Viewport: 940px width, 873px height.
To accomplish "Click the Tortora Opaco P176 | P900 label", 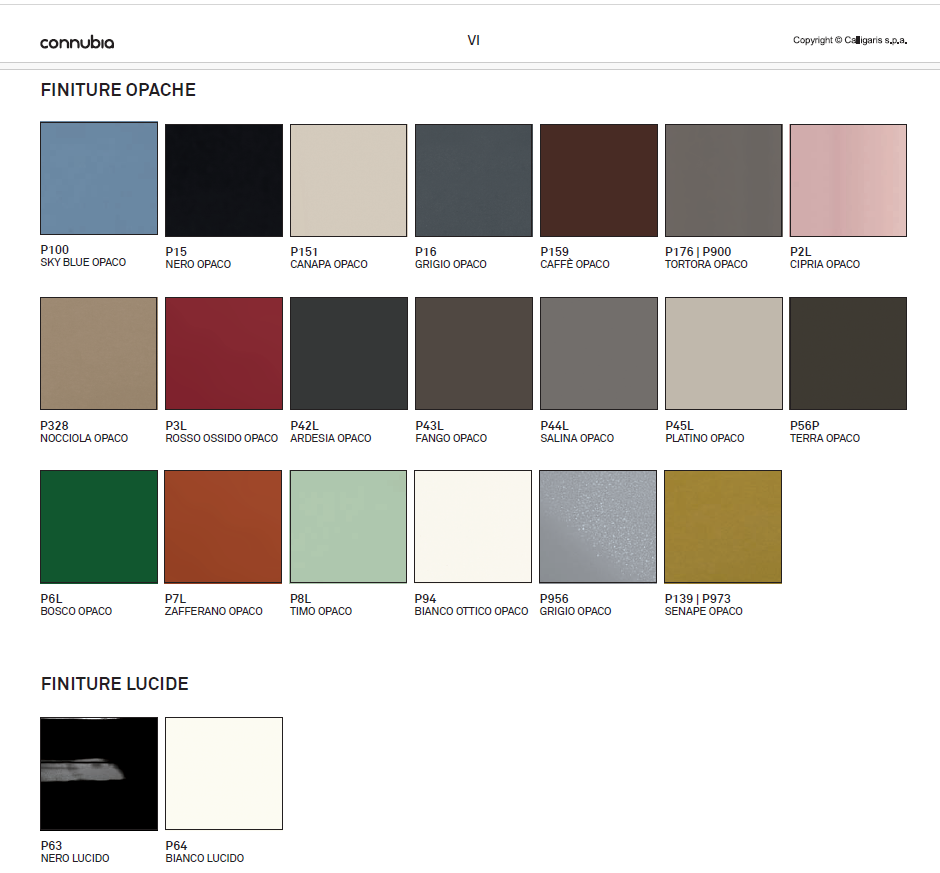I will pos(706,258).
